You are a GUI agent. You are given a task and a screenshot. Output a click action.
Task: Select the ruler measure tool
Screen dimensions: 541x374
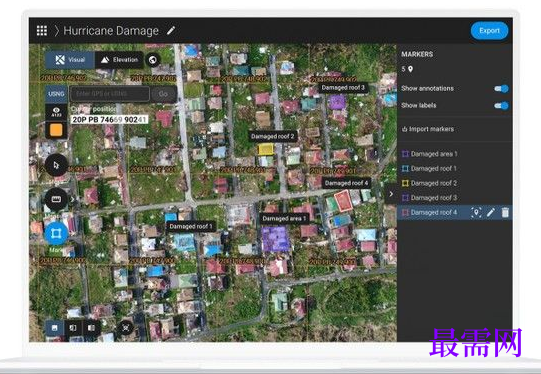pyautogui.click(x=56, y=199)
